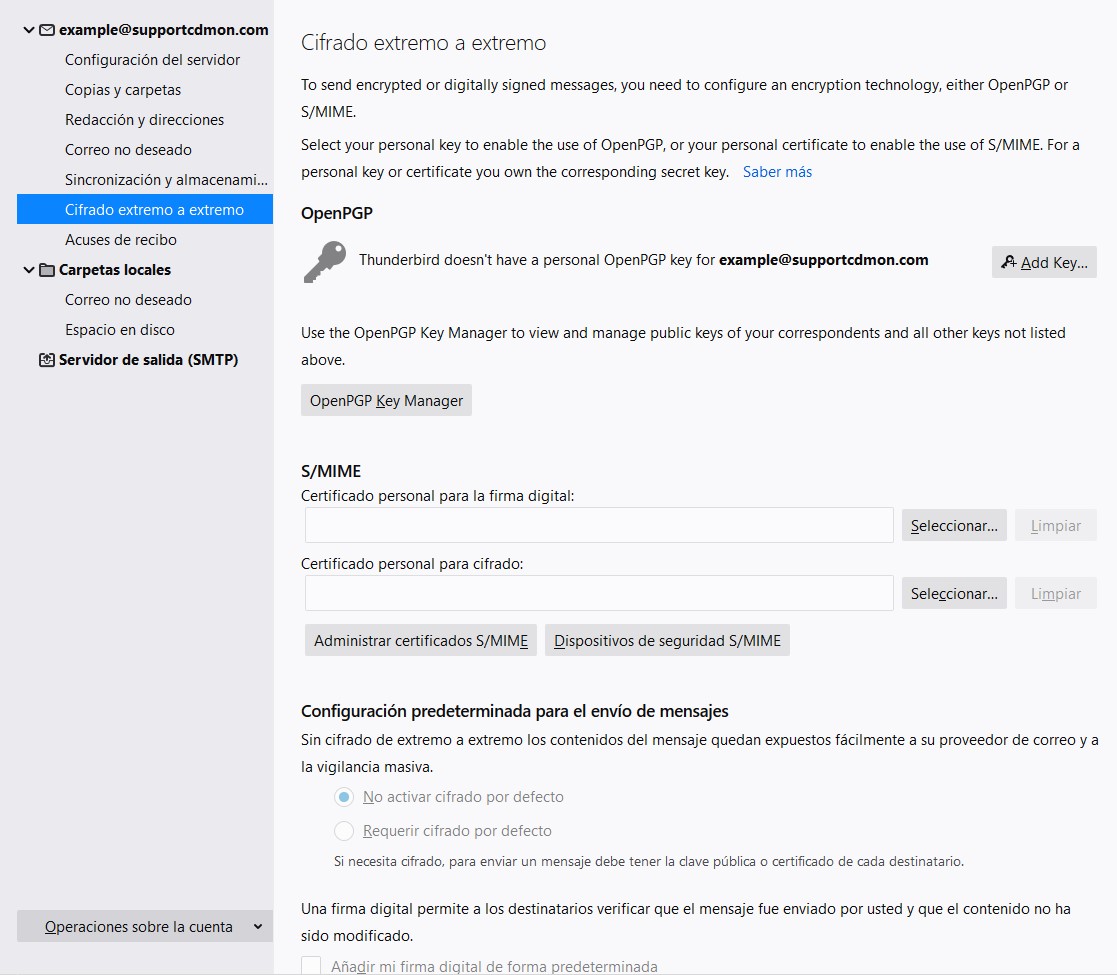Click the encryption certificate text field
The width and height of the screenshot is (1117, 975).
click(x=598, y=593)
